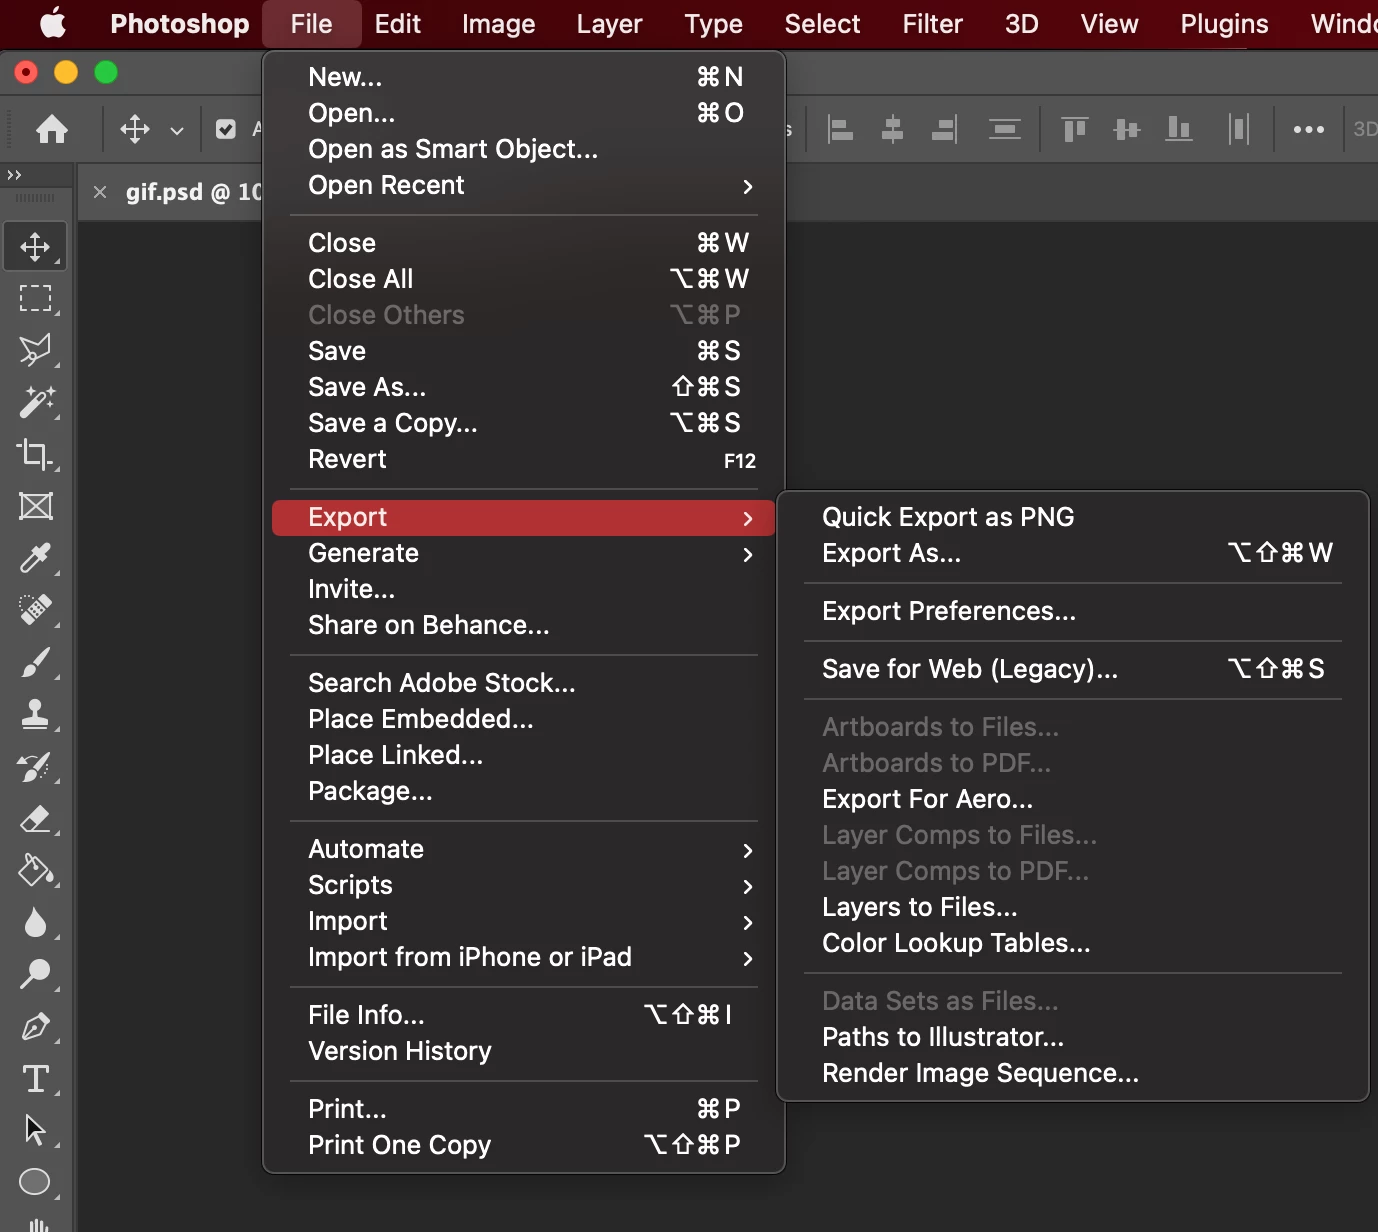Choose Layers to Files...
This screenshot has height=1232, width=1378.
1072,907
